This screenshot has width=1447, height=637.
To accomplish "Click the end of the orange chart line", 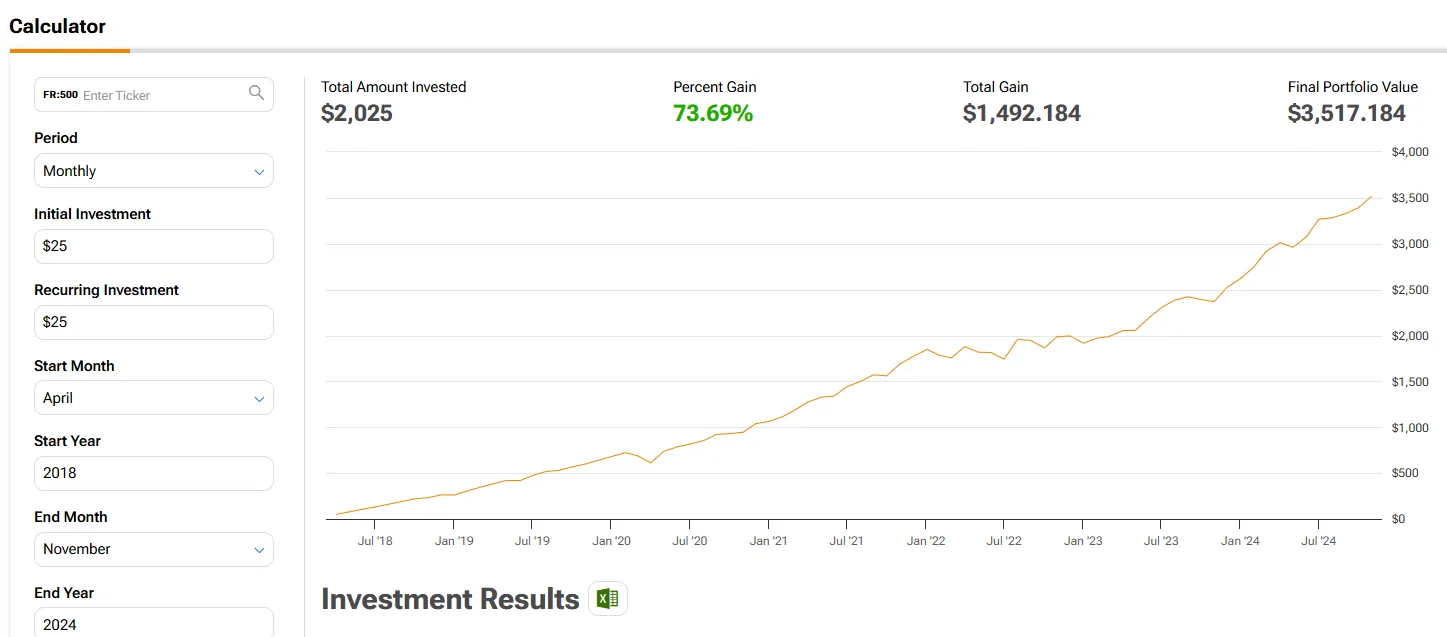I will click(x=1371, y=197).
